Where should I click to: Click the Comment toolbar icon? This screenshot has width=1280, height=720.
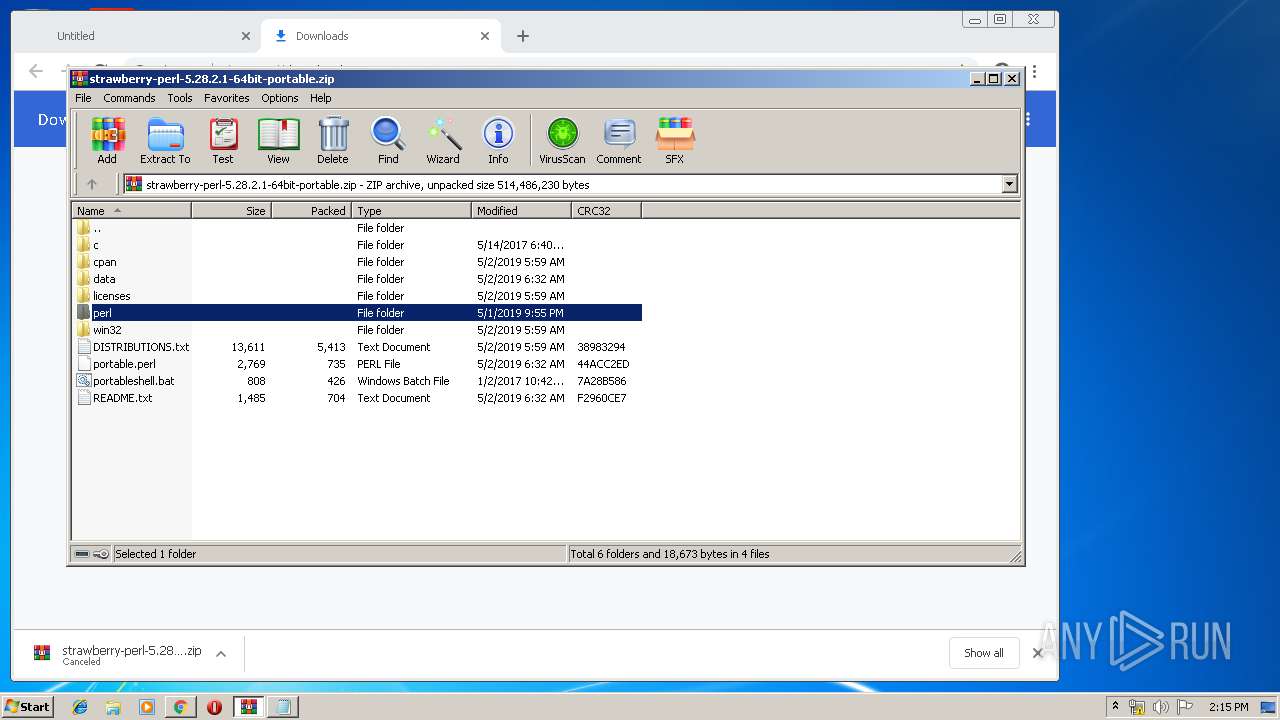pos(619,140)
